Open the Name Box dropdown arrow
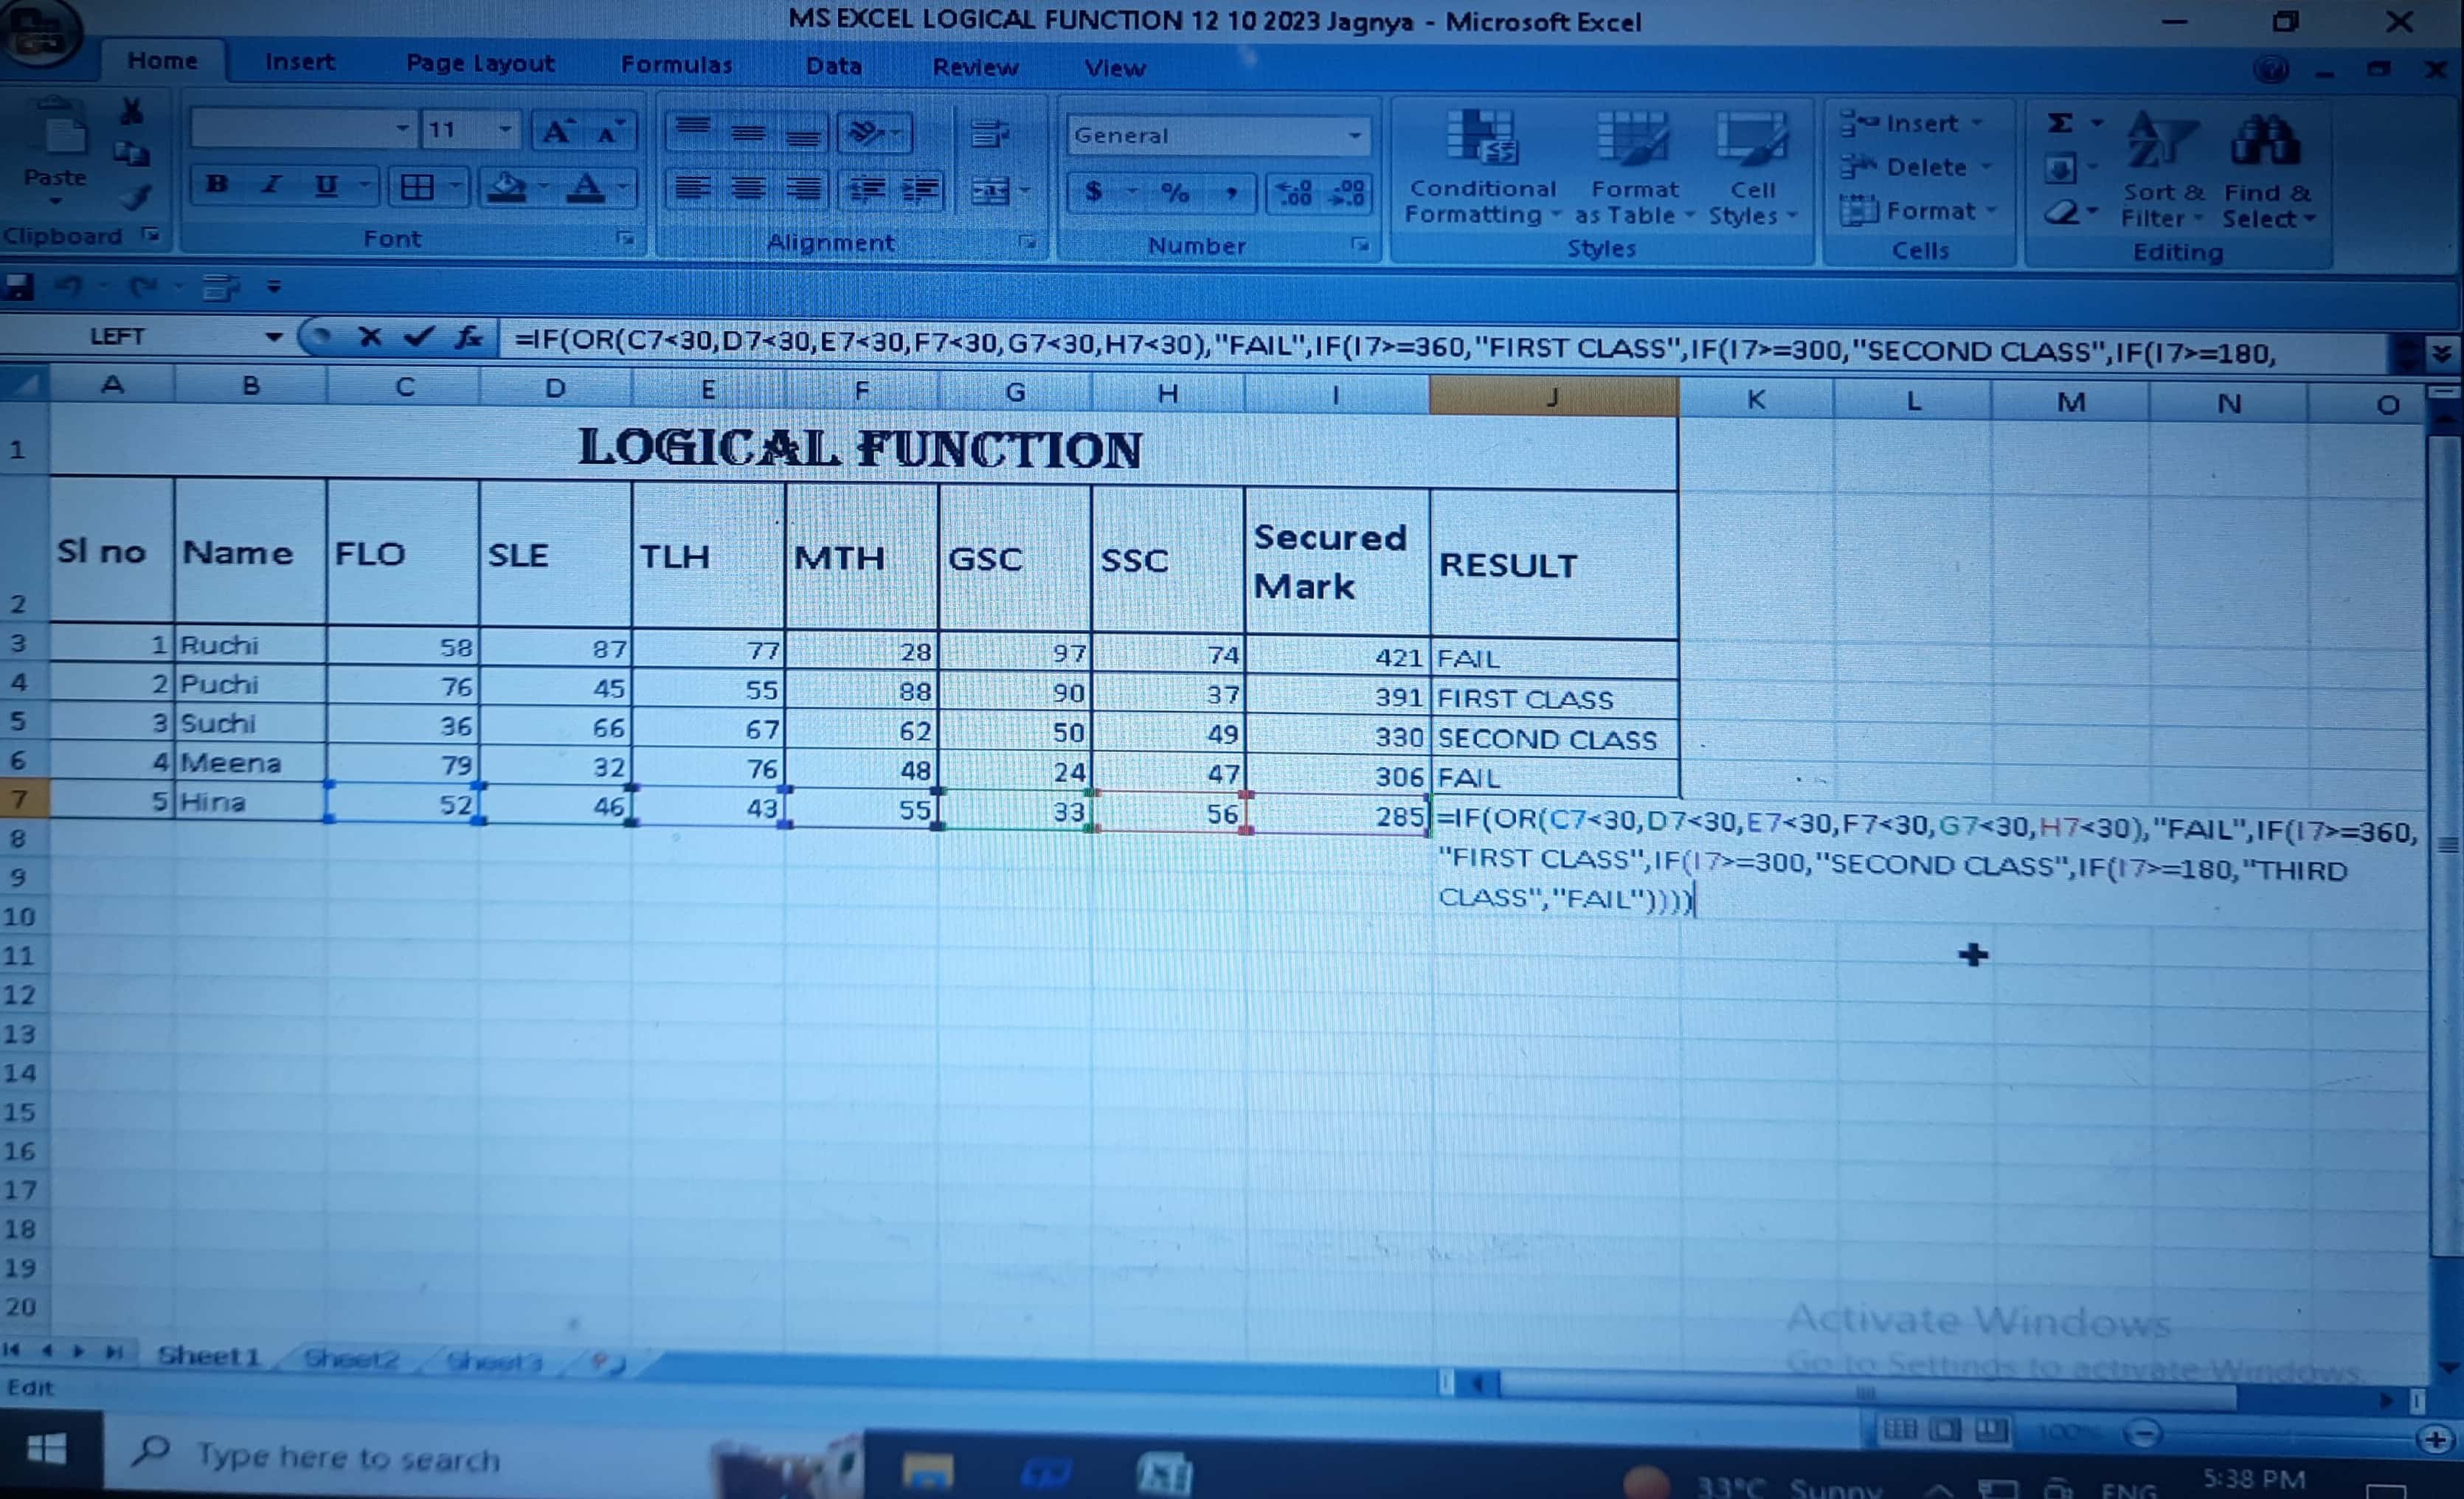 point(273,337)
